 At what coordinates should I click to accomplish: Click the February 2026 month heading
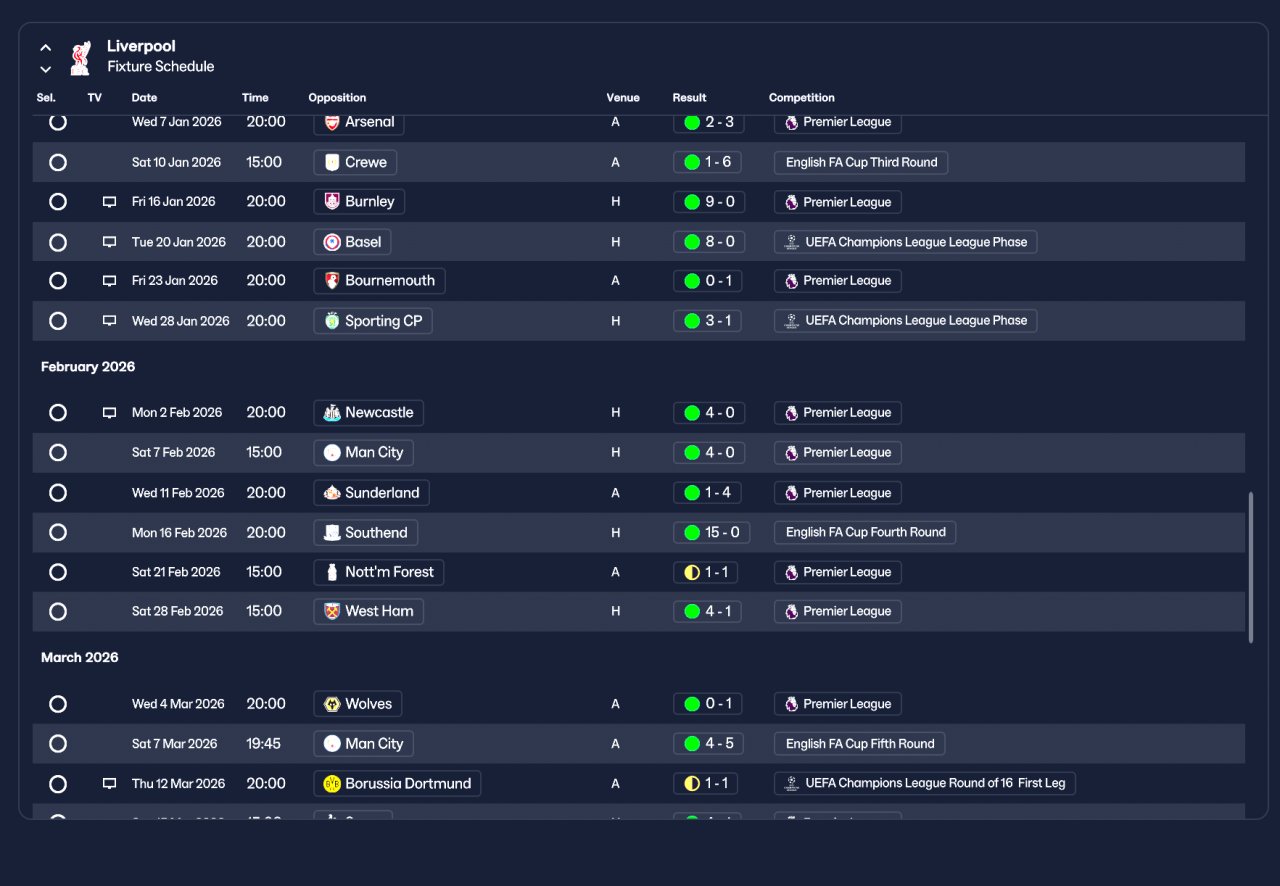[88, 367]
